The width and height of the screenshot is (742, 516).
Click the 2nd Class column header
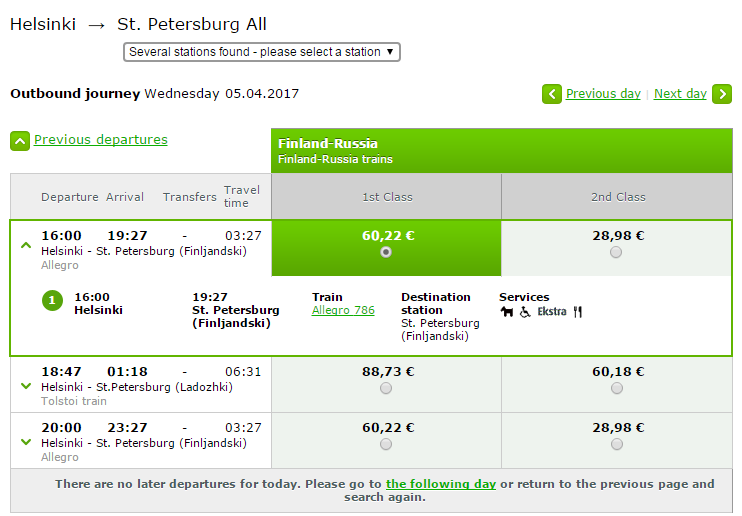coord(617,197)
